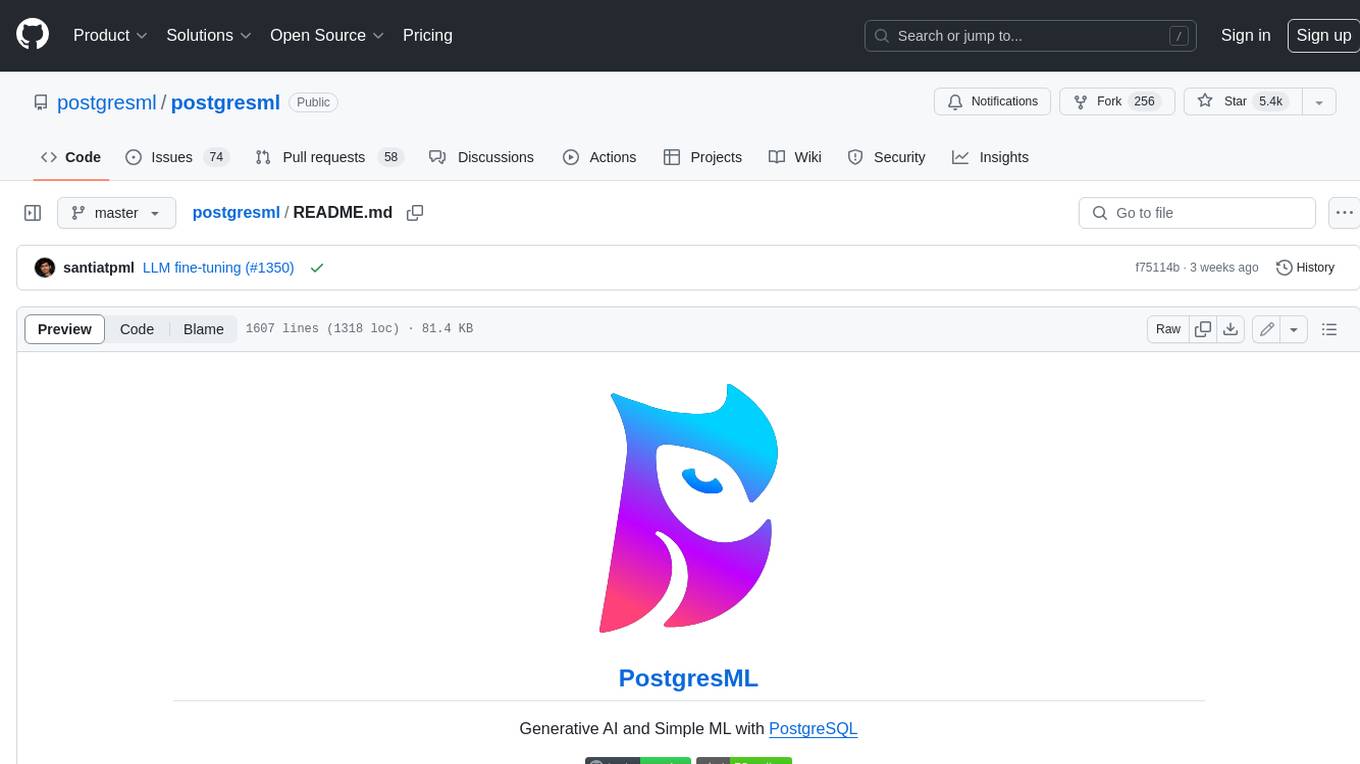Go to Pricing page
1360x764 pixels.
[427, 35]
